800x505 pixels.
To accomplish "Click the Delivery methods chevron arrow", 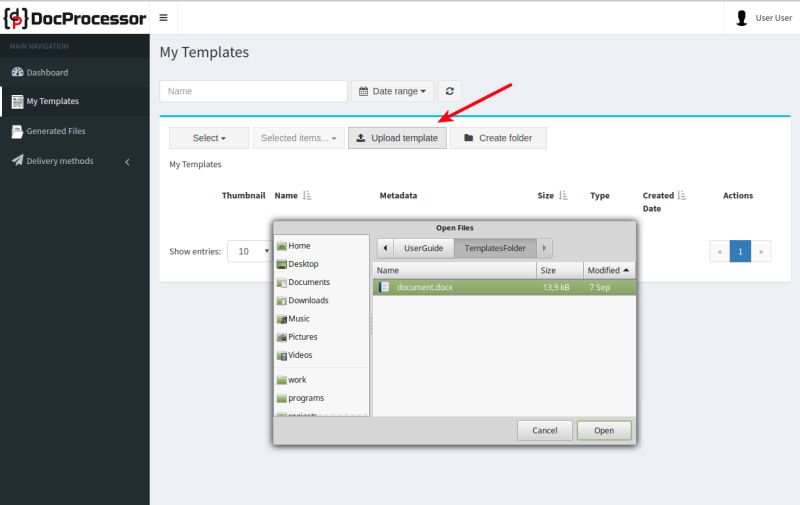I will coord(128,162).
